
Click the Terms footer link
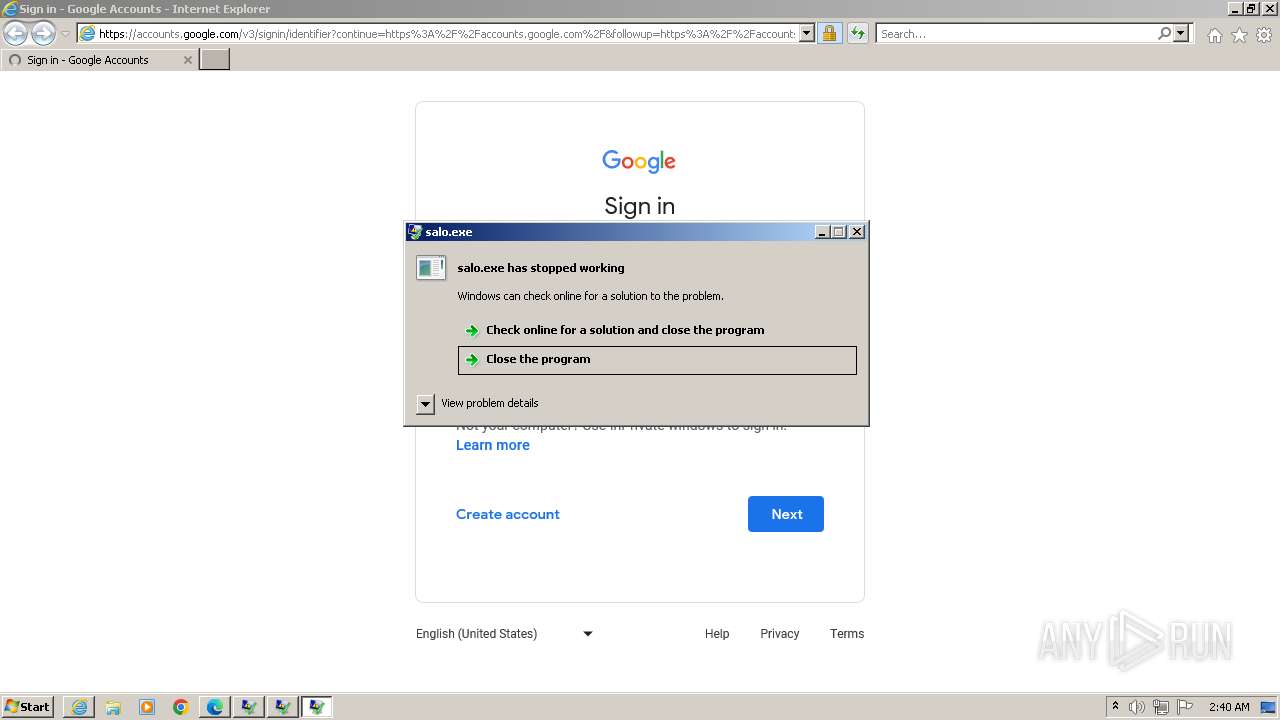pos(847,634)
